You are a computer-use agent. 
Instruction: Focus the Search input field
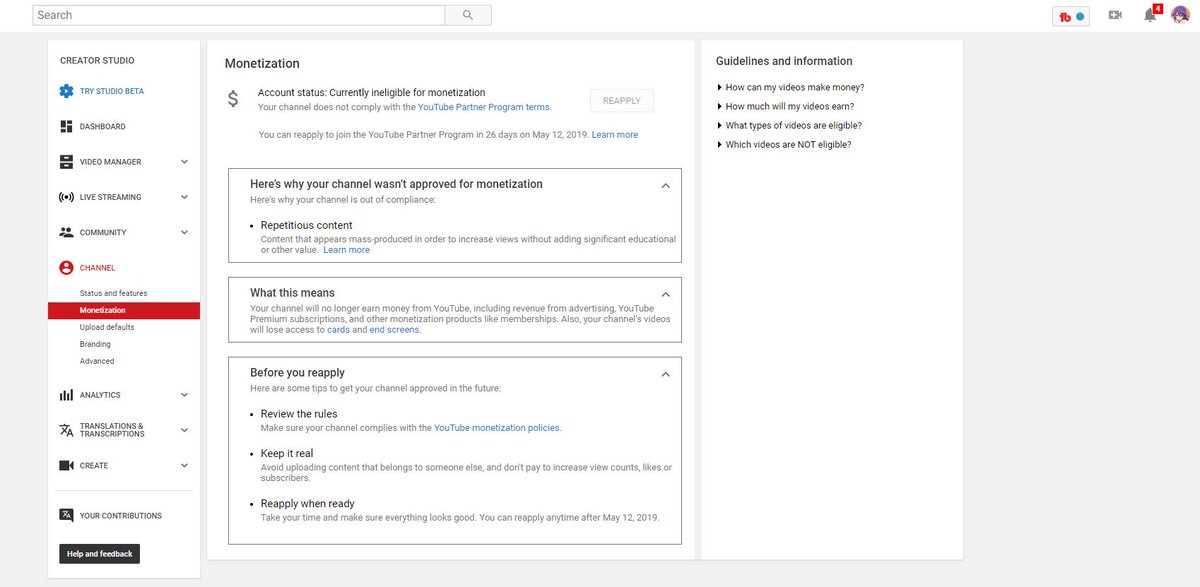coord(238,15)
